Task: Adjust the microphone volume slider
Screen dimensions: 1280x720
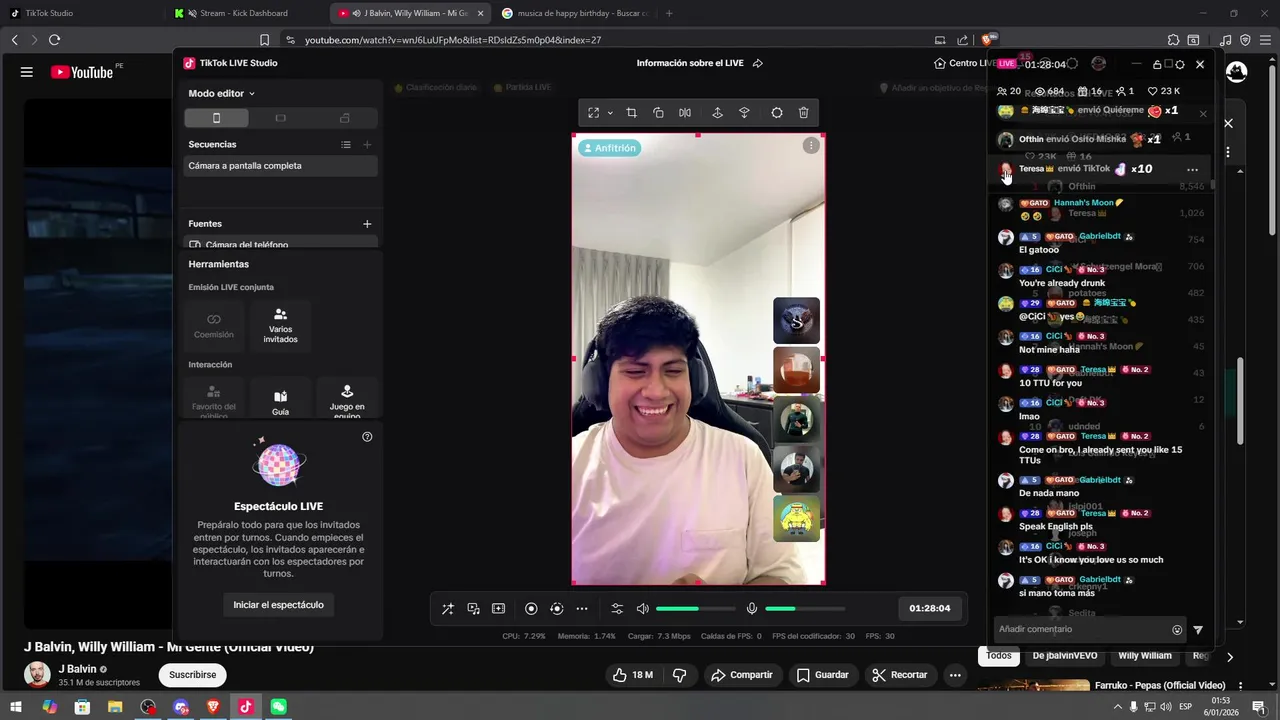Action: click(805, 608)
